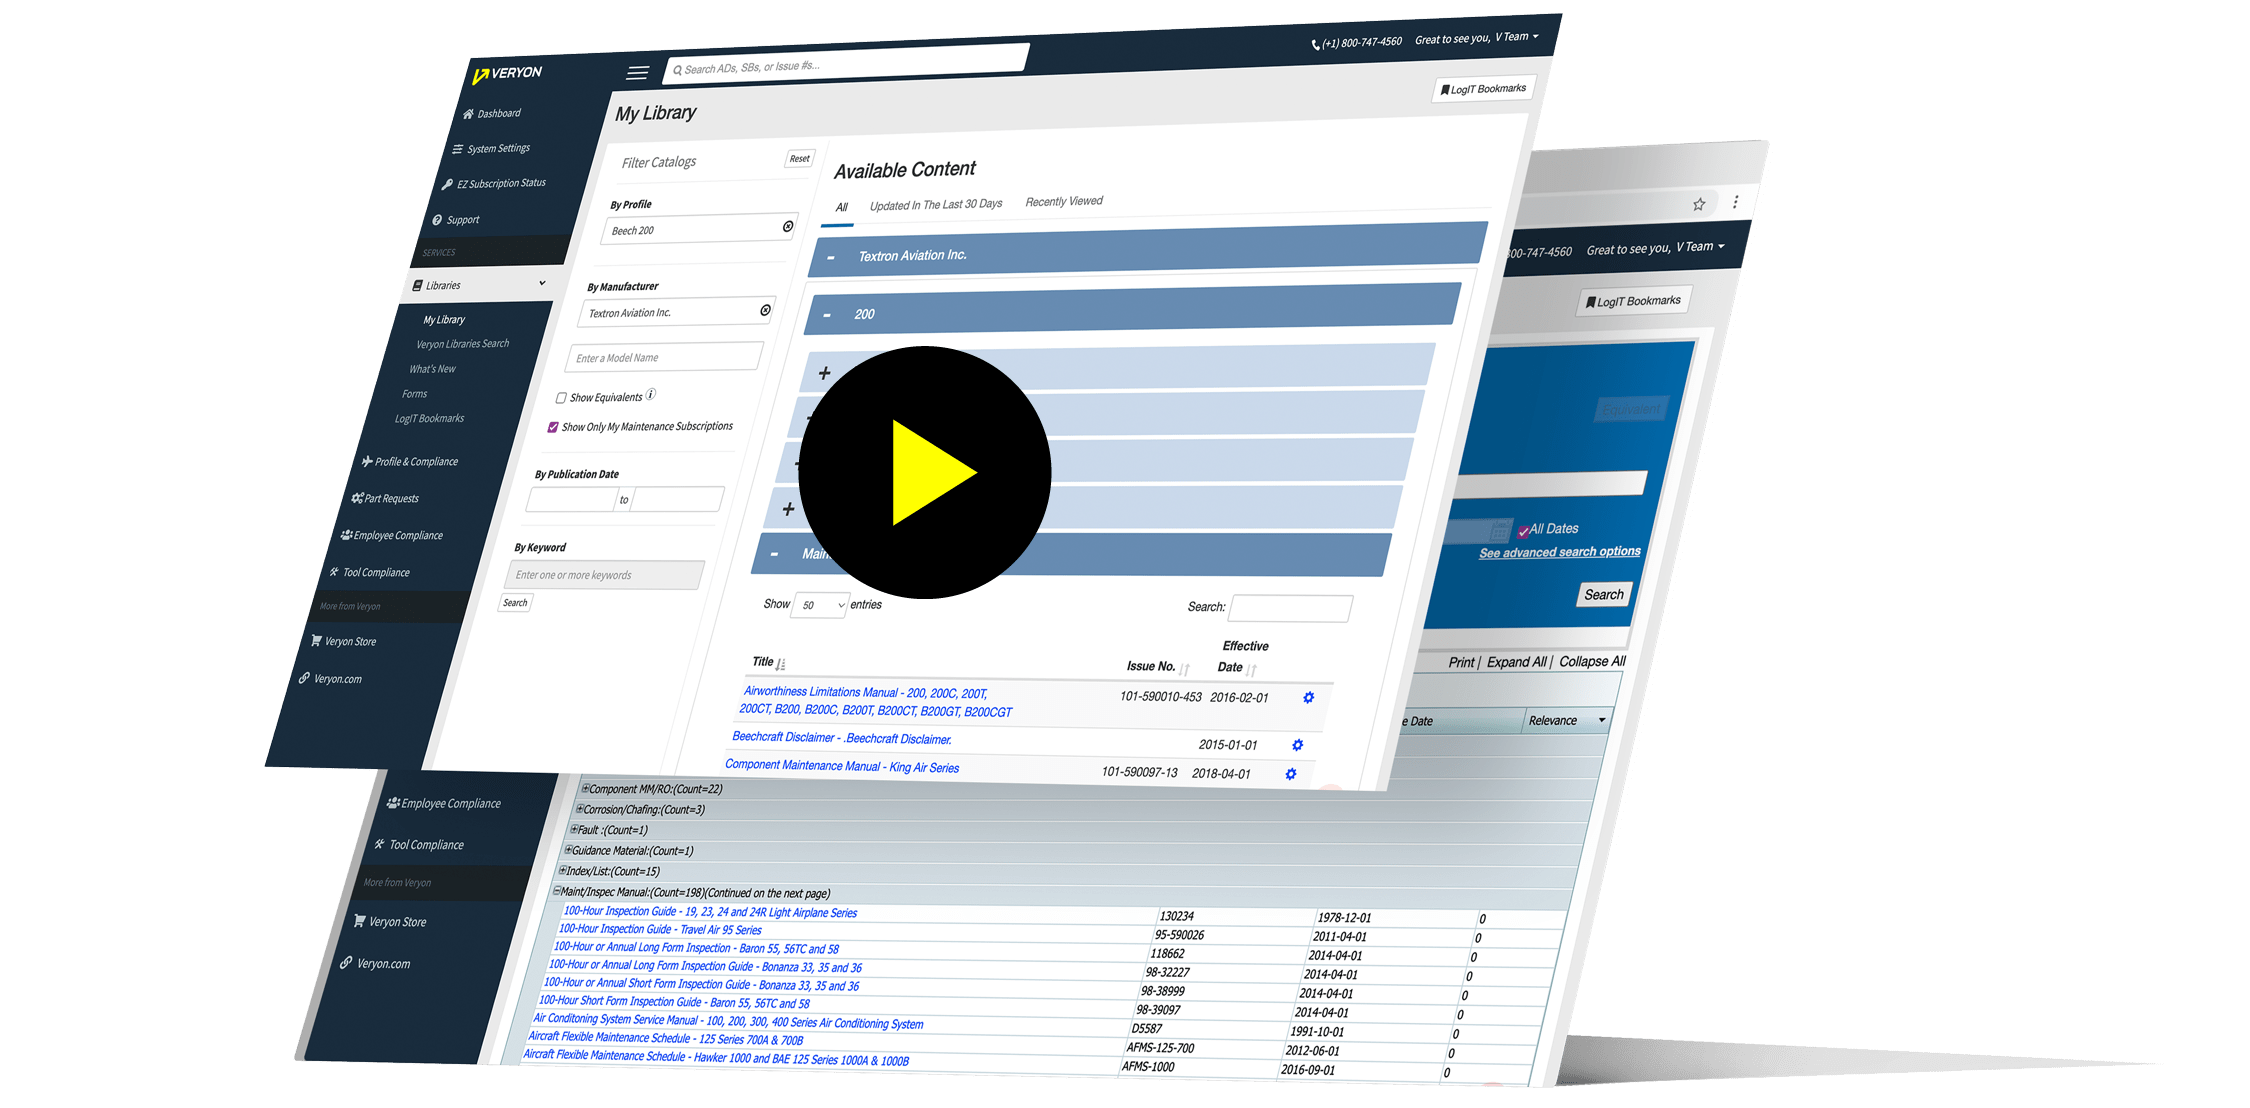Image resolution: width=2250 pixels, height=1108 pixels.
Task: Open gear options for Component Maintenance Manual
Action: 1290,774
